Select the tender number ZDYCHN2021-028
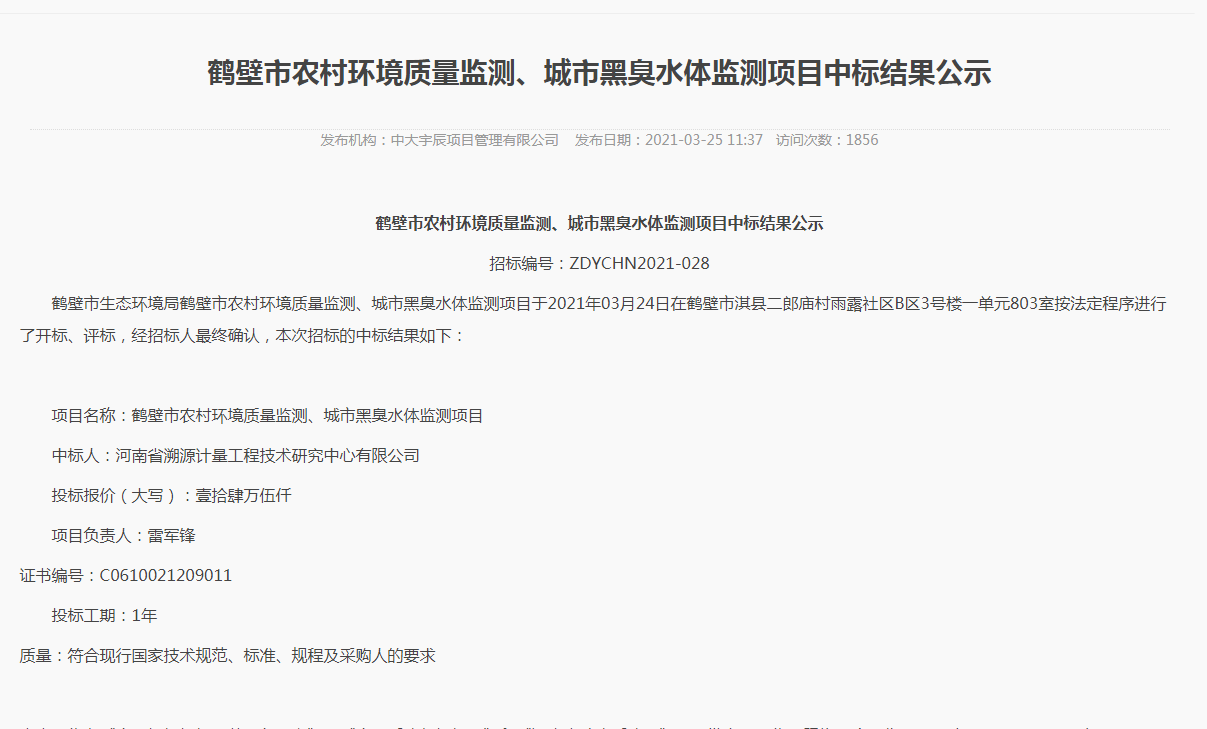 (639, 264)
